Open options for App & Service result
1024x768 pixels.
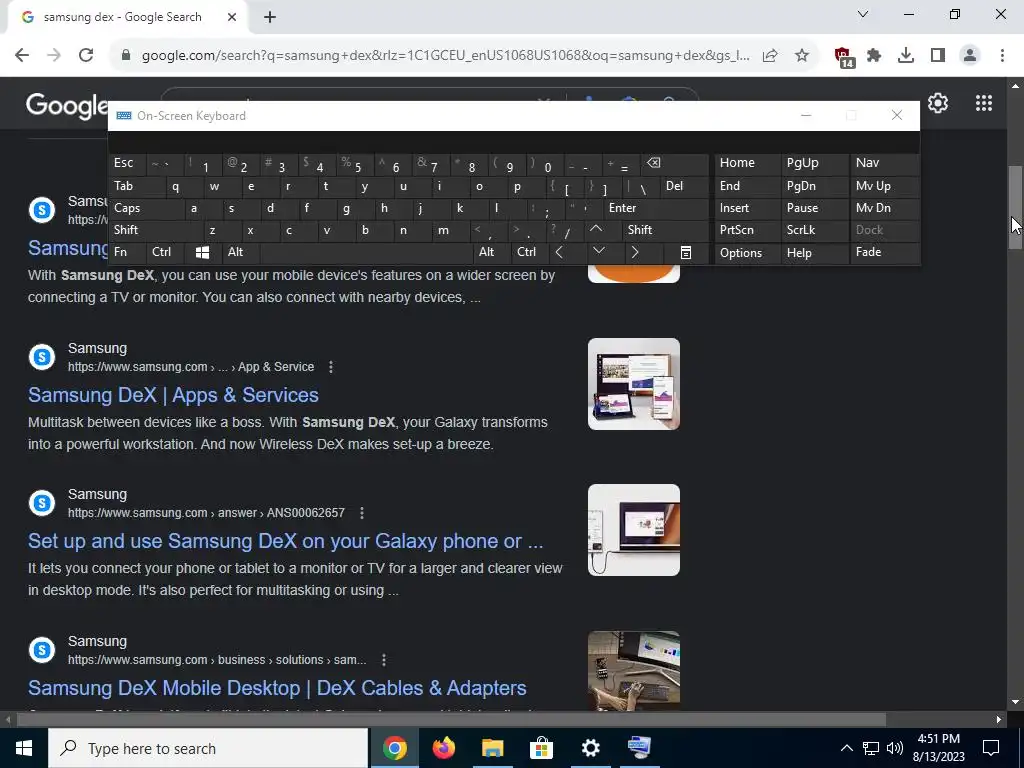pyautogui.click(x=331, y=367)
